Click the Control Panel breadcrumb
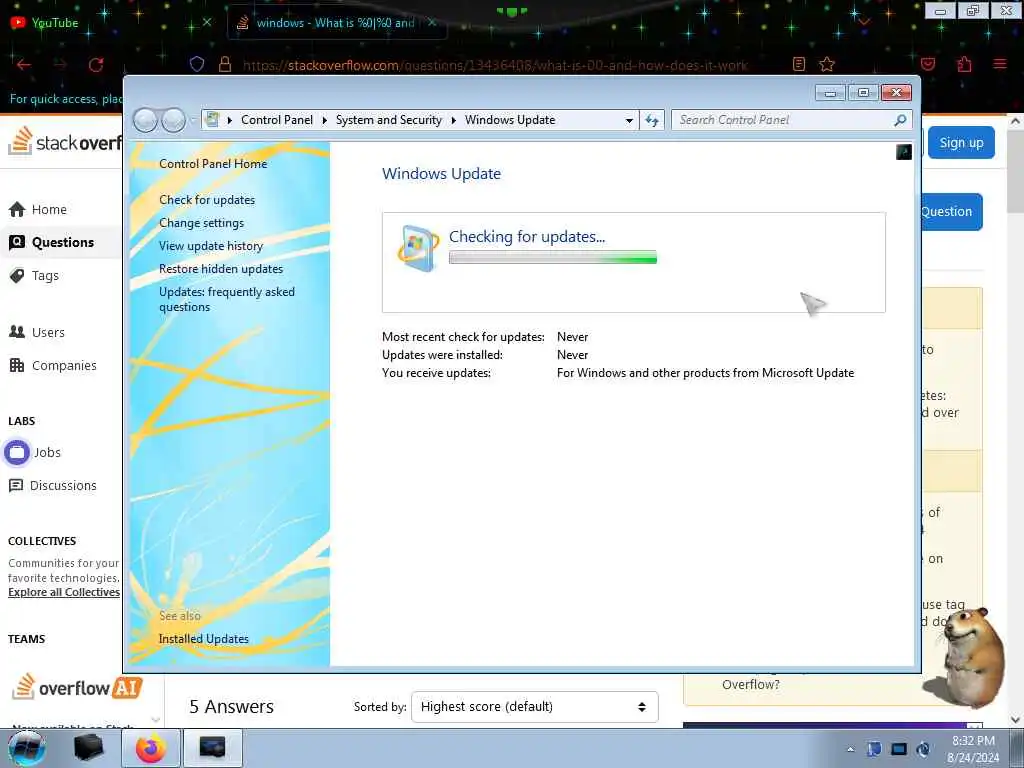The image size is (1024, 768). pyautogui.click(x=277, y=120)
